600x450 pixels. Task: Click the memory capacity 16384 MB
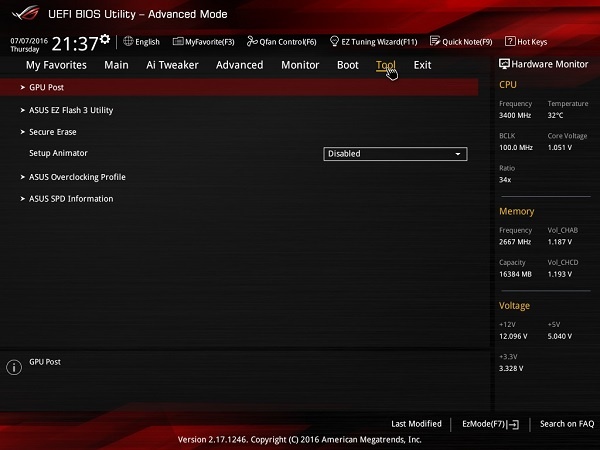pos(515,274)
